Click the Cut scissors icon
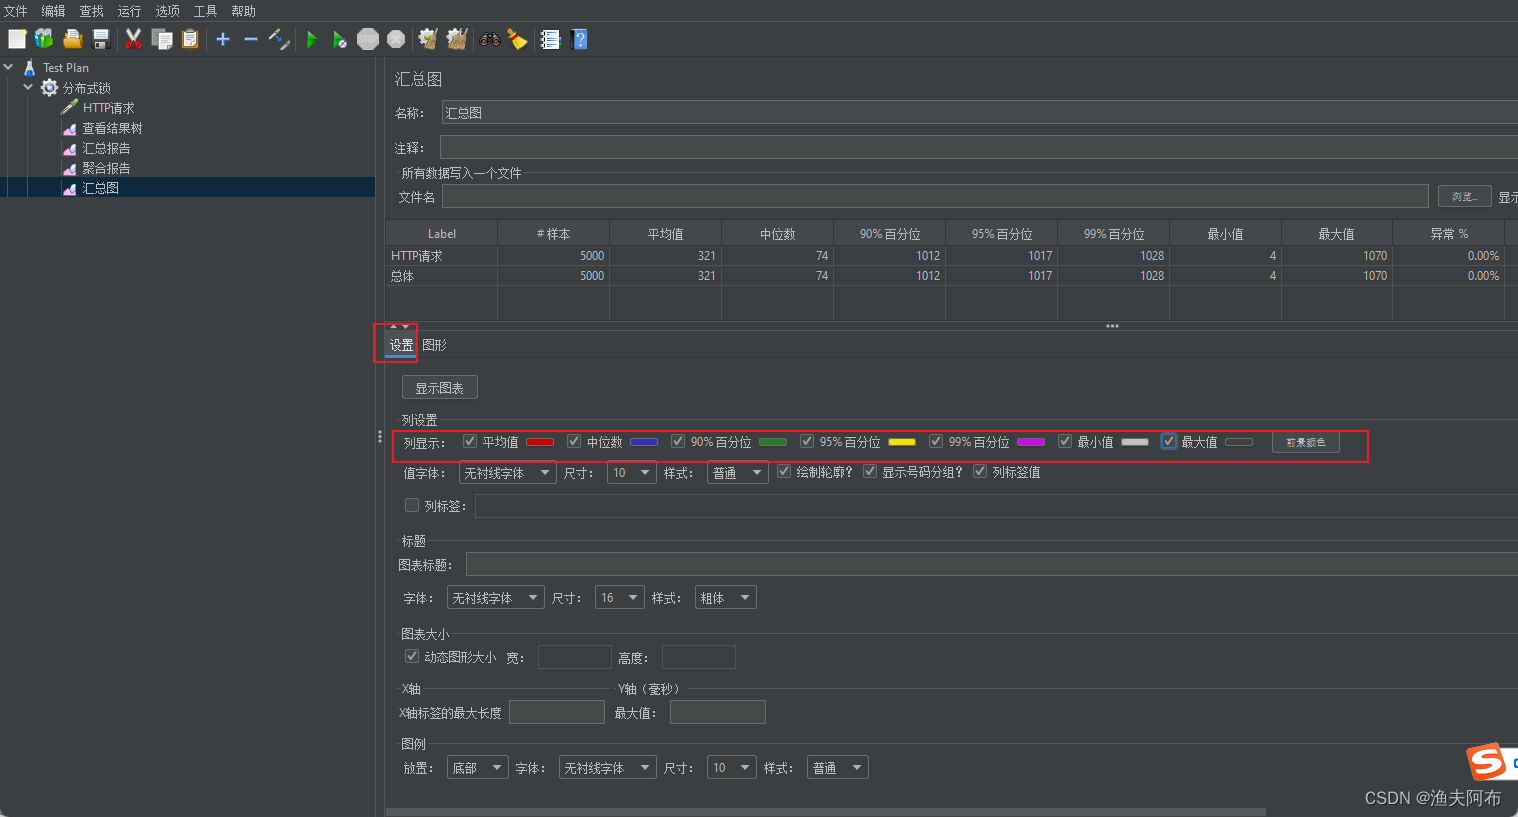This screenshot has width=1518, height=817. (133, 39)
